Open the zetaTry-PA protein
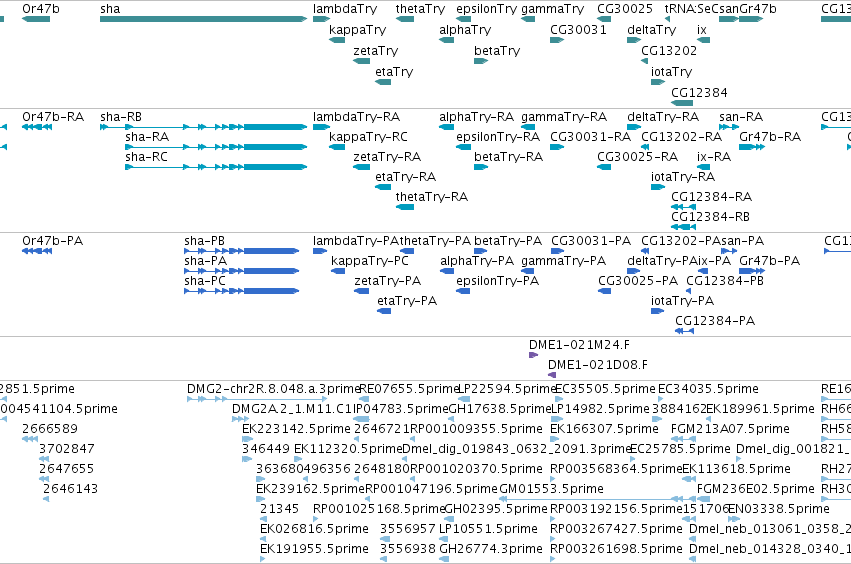This screenshot has height=564, width=851. tap(361, 291)
